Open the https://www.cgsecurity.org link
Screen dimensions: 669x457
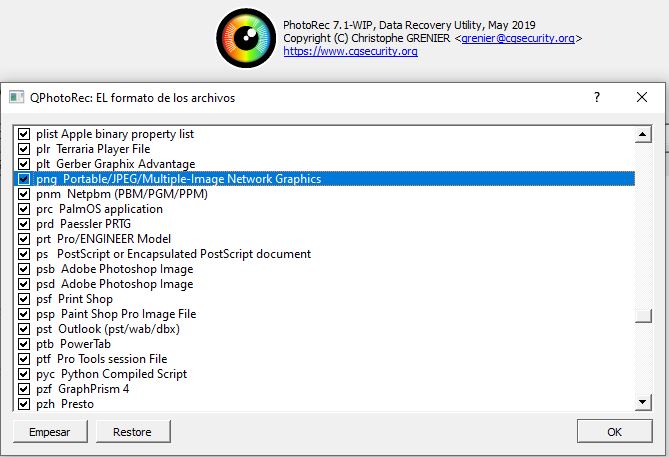pyautogui.click(x=350, y=51)
